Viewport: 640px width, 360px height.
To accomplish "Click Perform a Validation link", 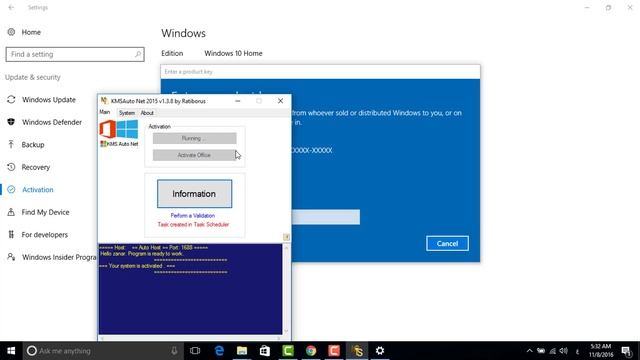I will 193,216.
